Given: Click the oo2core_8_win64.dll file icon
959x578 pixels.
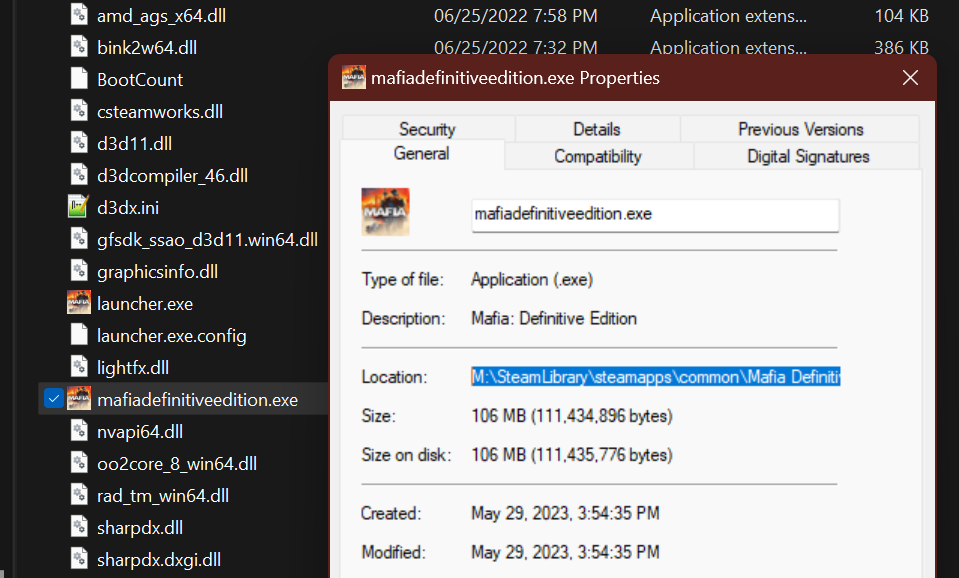Looking at the screenshot, I should 79,463.
